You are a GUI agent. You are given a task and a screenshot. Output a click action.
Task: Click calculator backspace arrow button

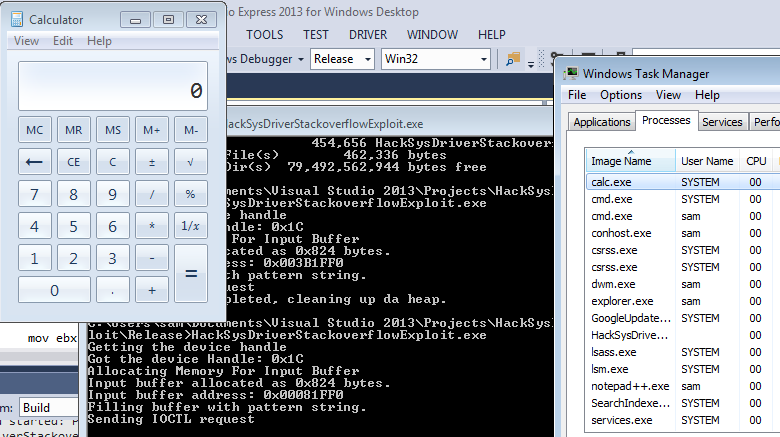click(x=34, y=162)
